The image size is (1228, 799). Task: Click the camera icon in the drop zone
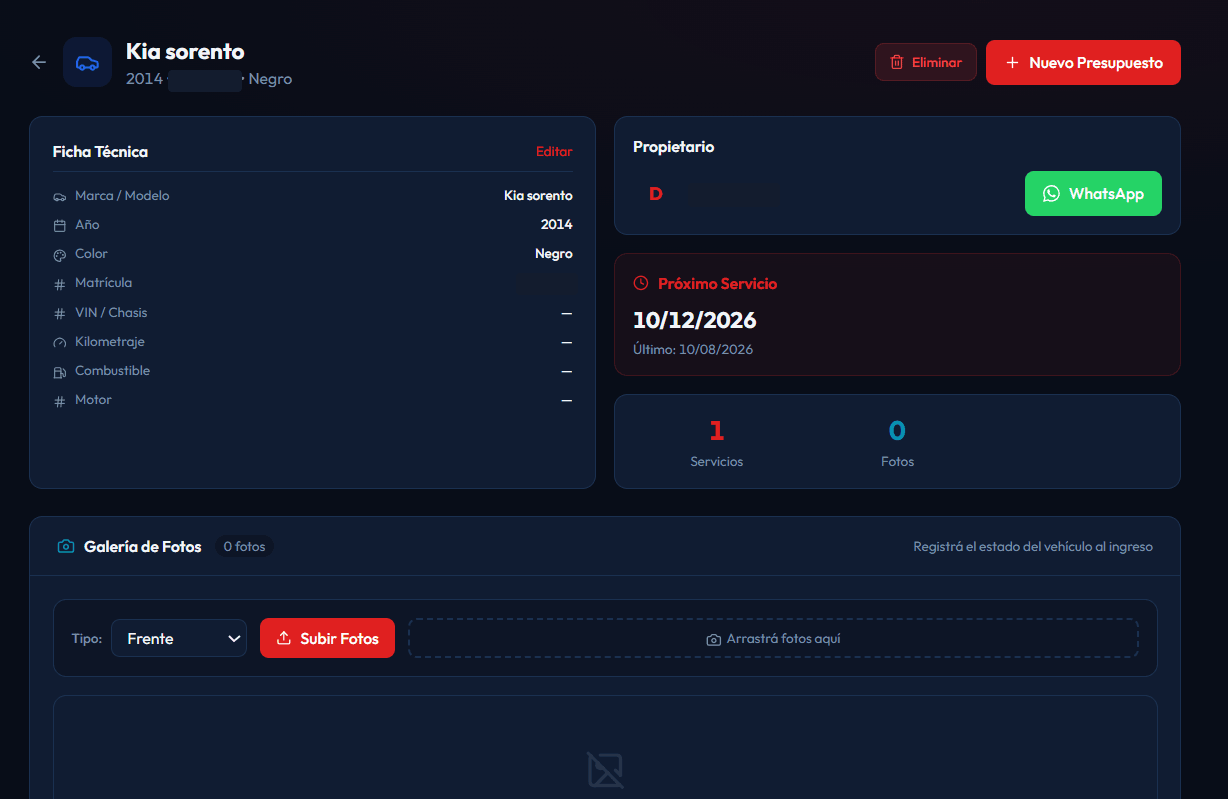714,639
